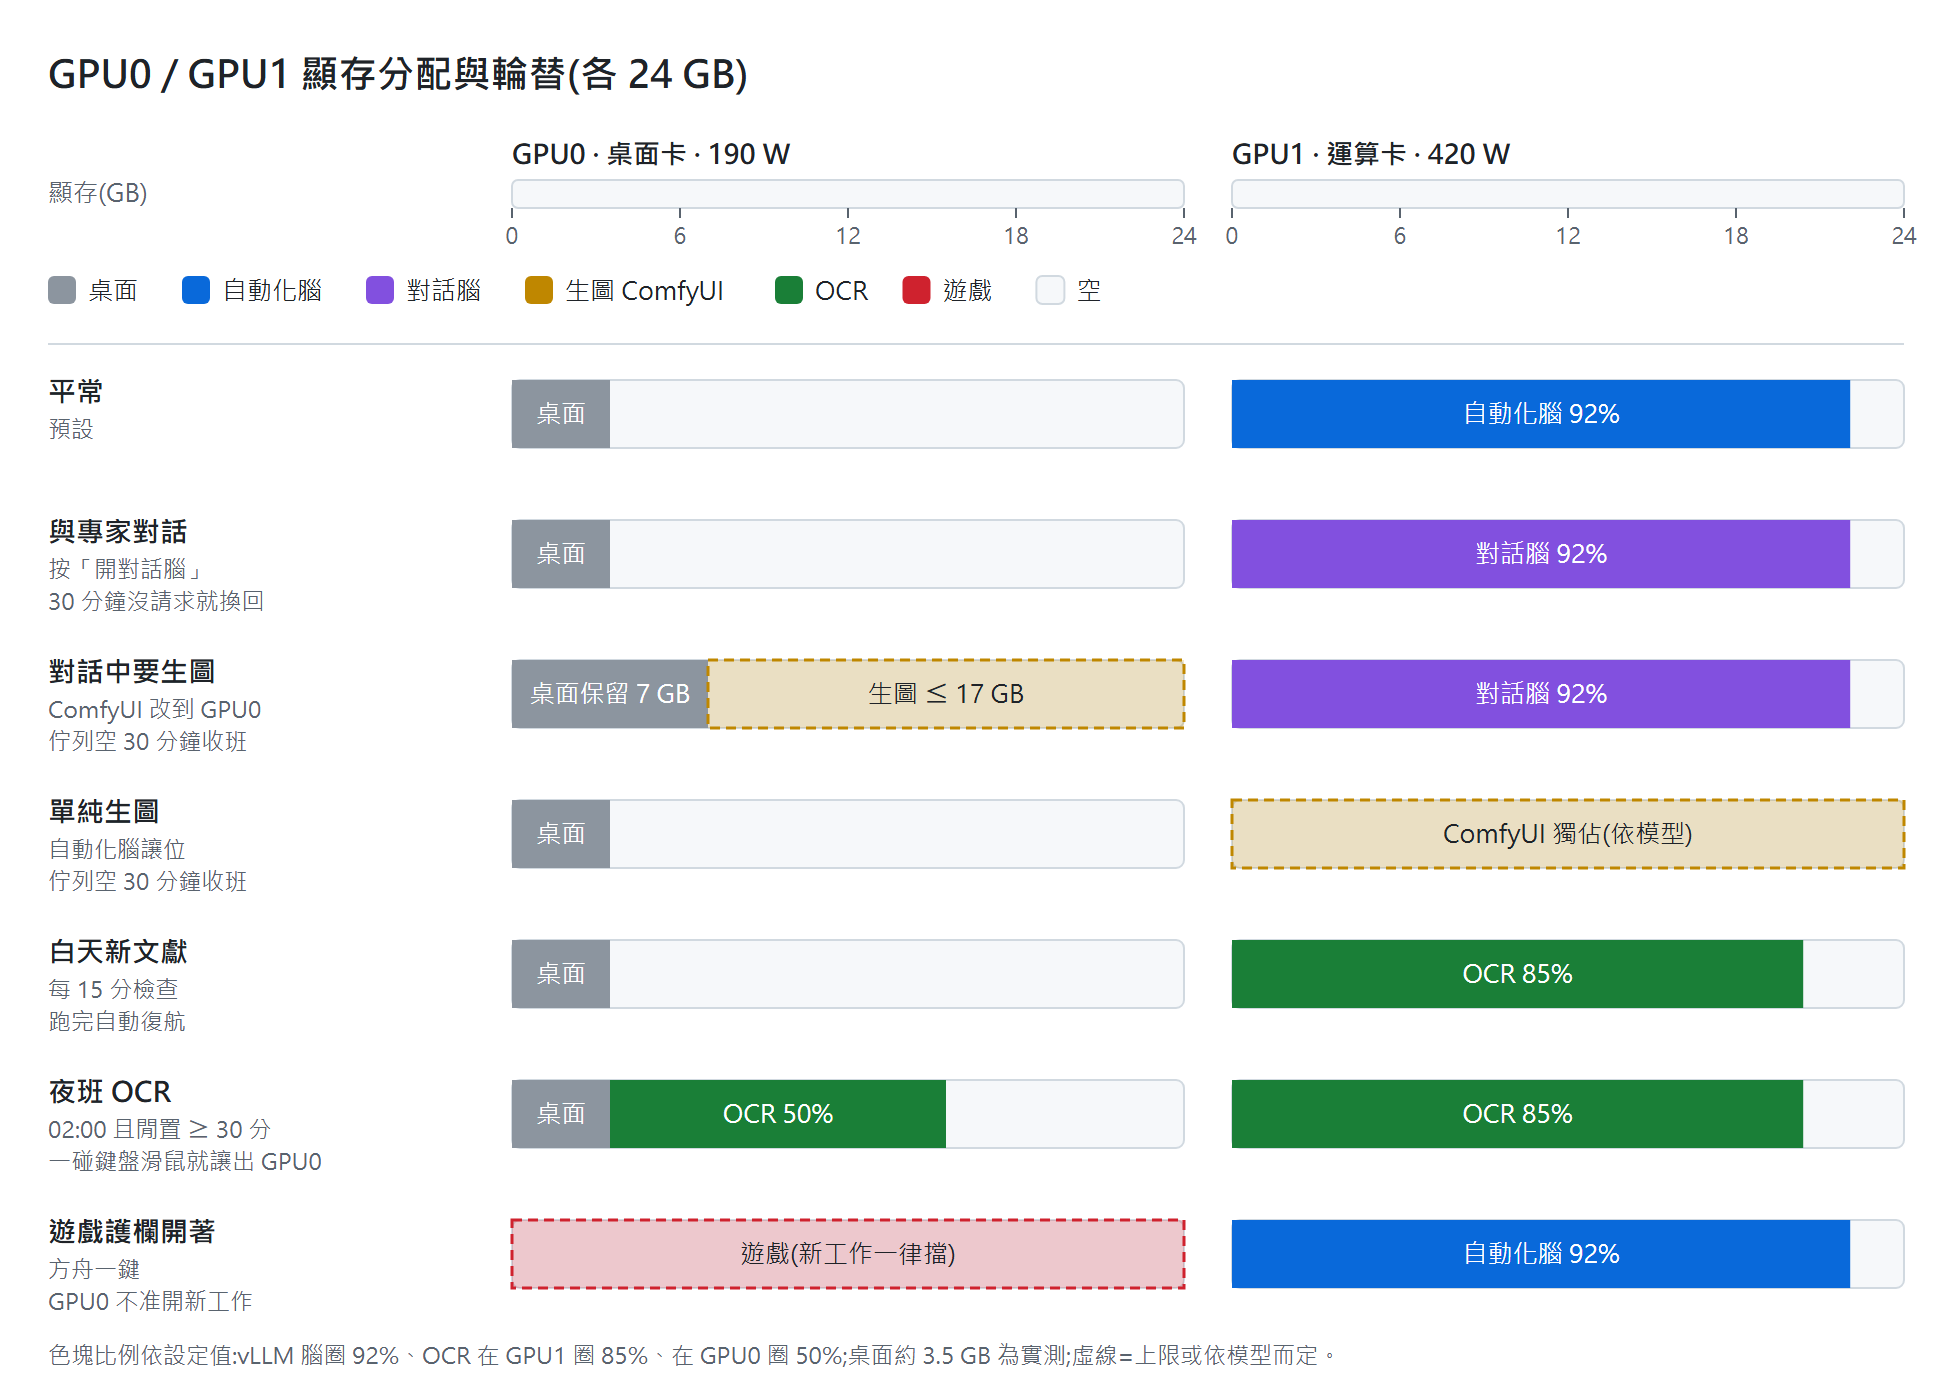The height and width of the screenshot is (1400, 1952).
Task: Click the gray 桌面 legend swatch
Action: (62, 290)
